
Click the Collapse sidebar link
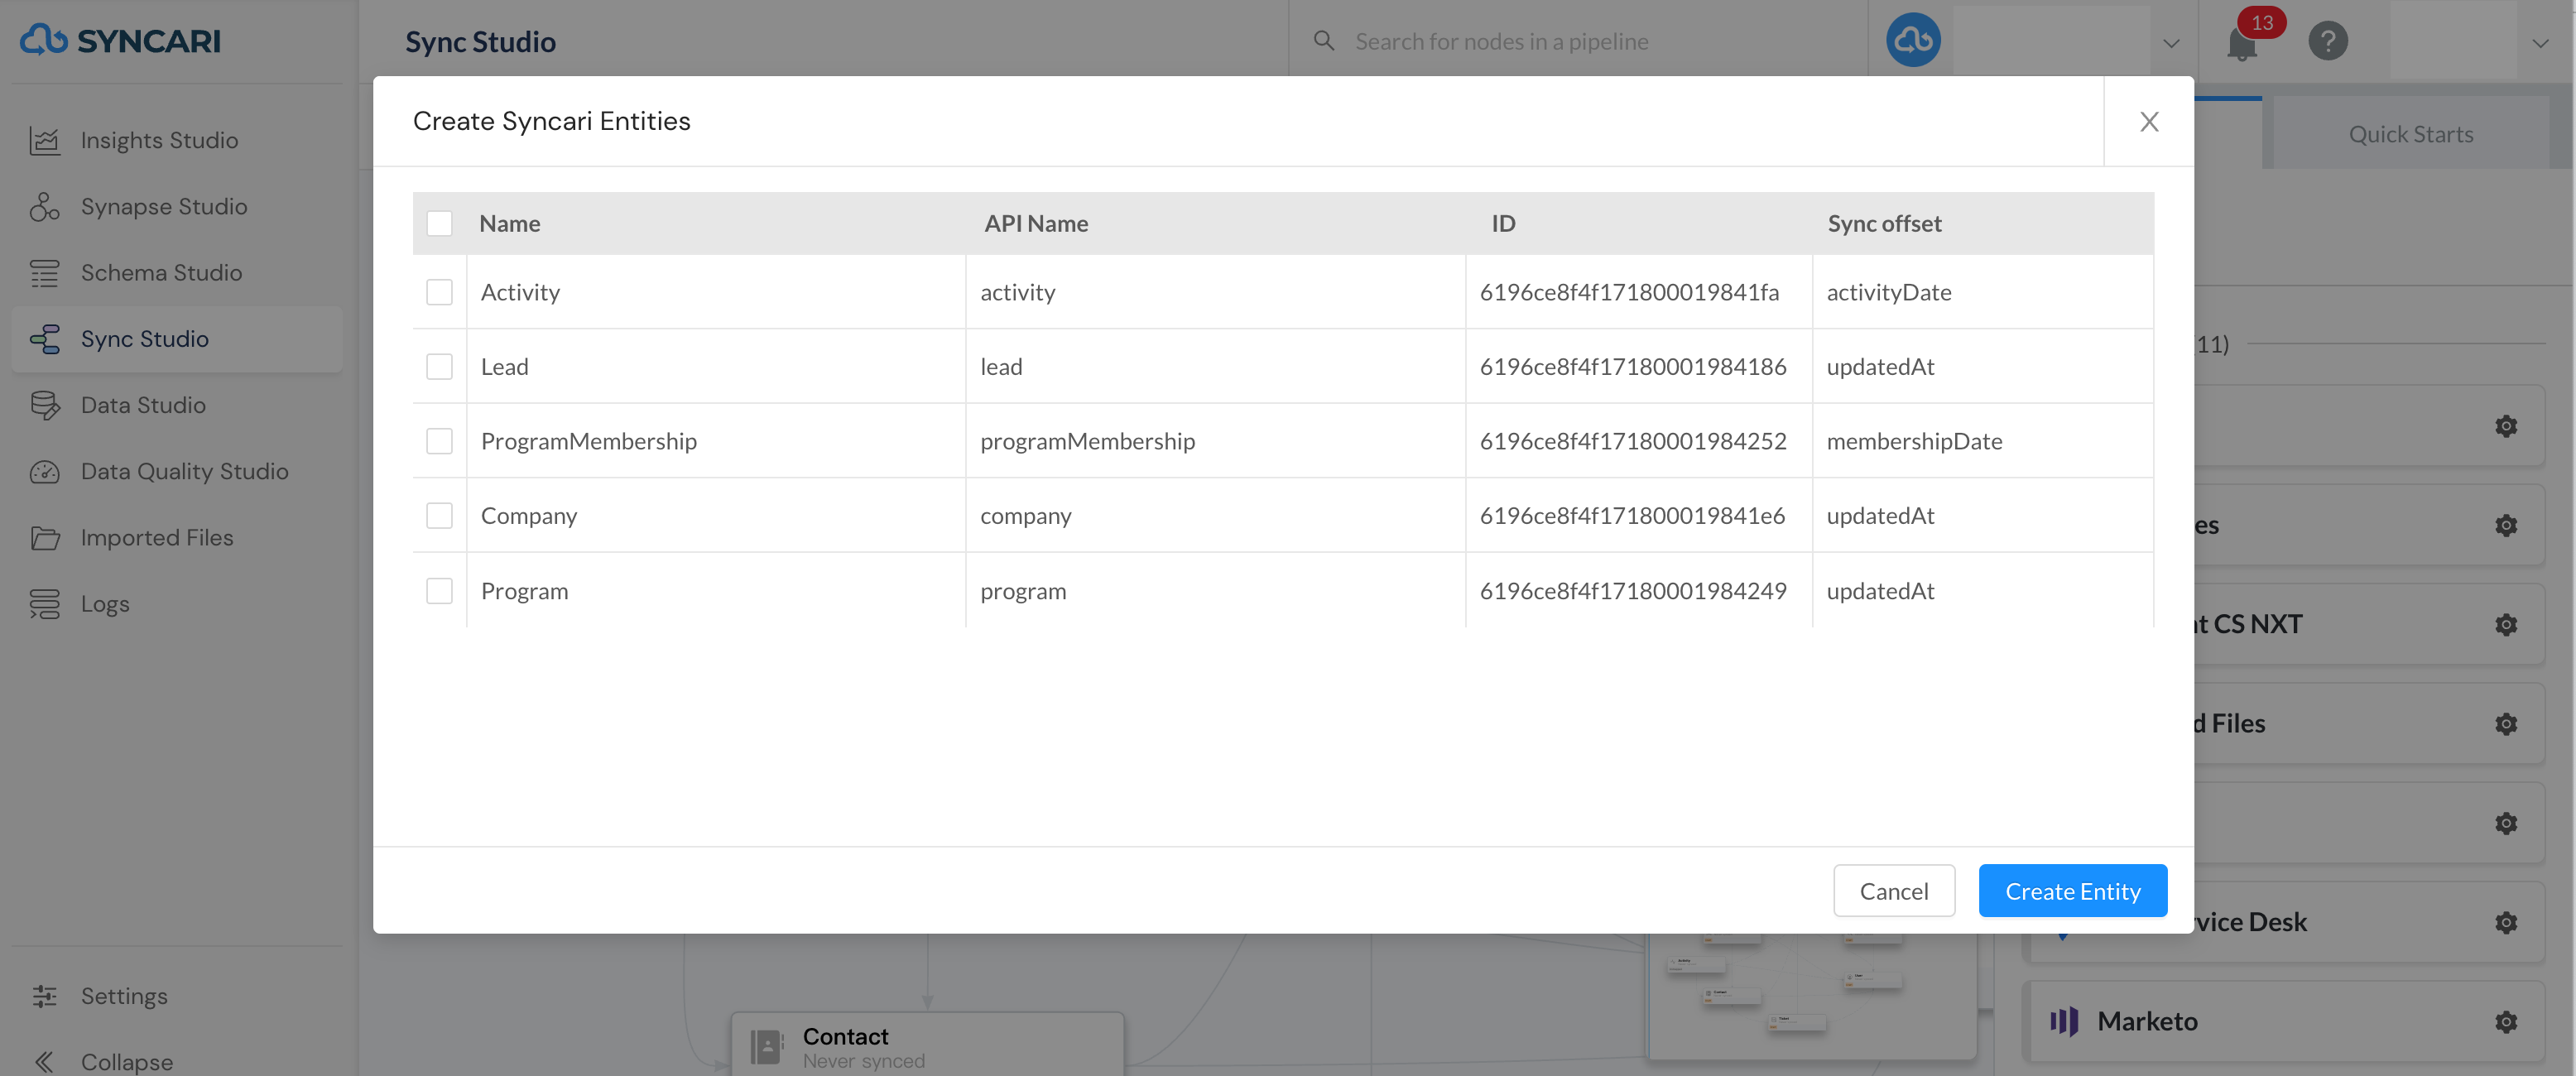[x=127, y=1062]
